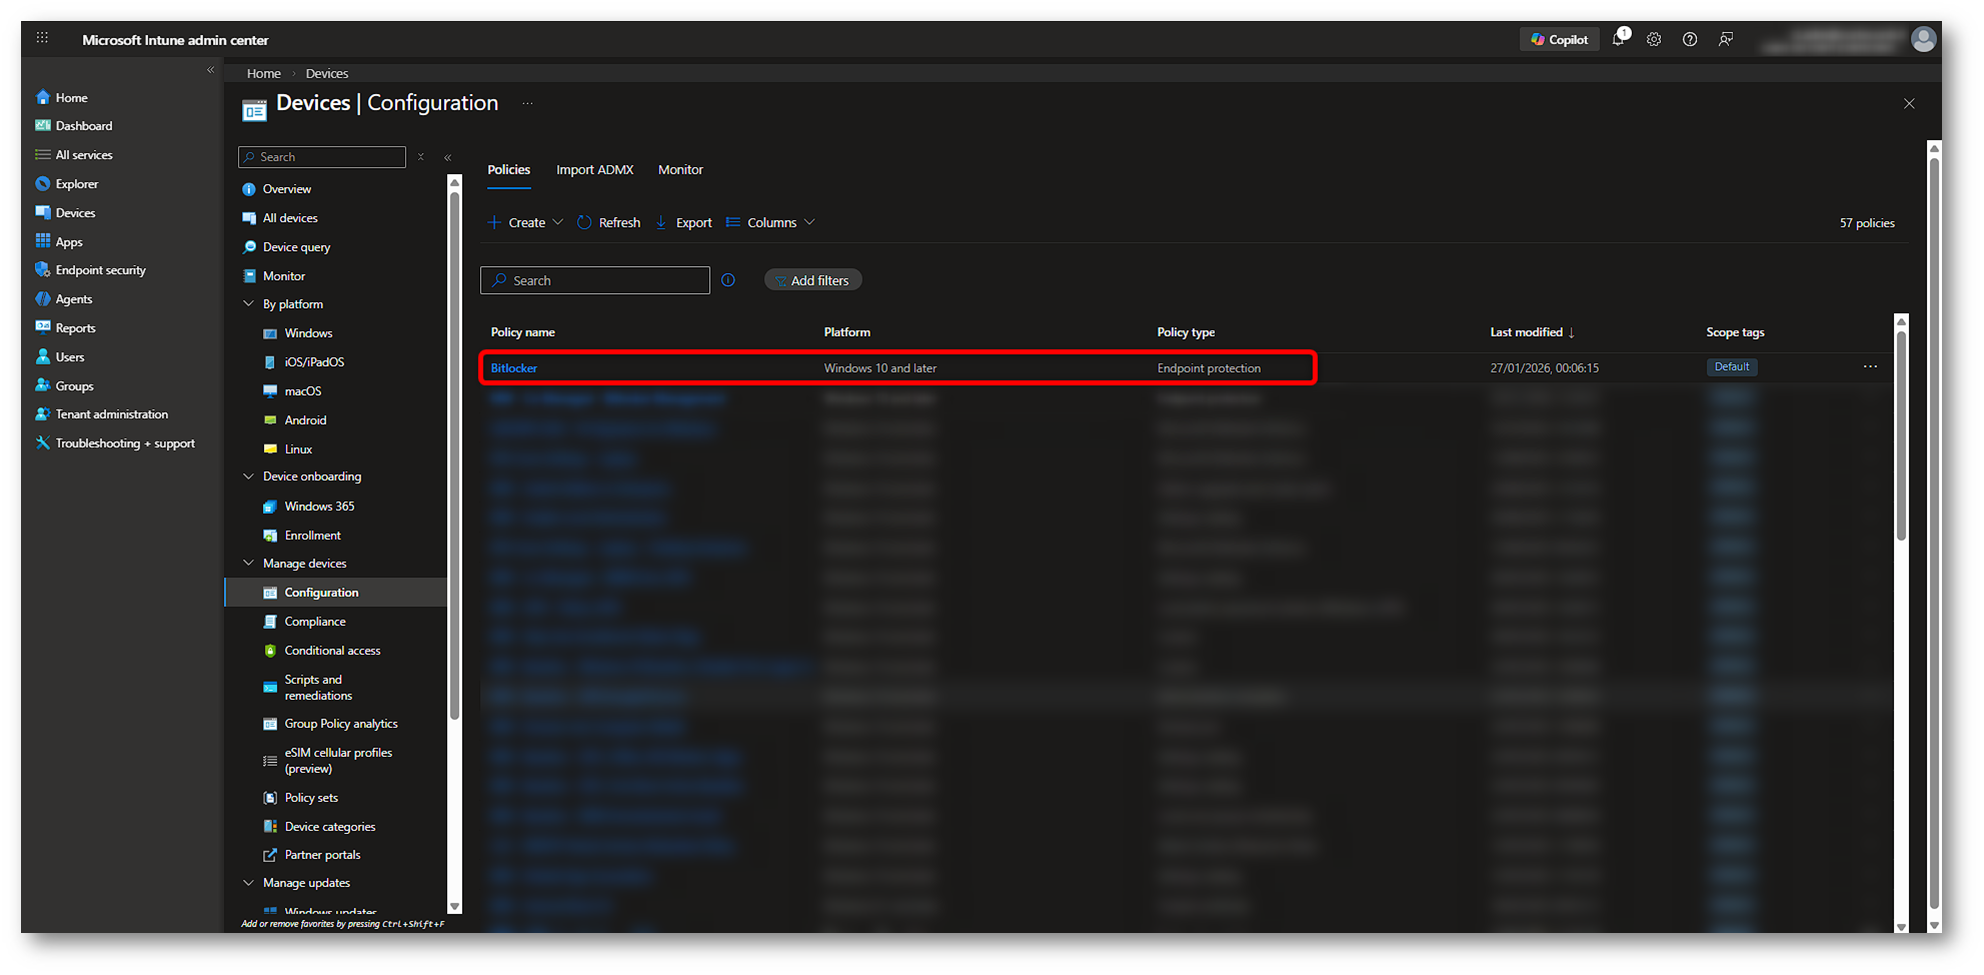
Task: Click the Add filters button
Action: point(813,281)
